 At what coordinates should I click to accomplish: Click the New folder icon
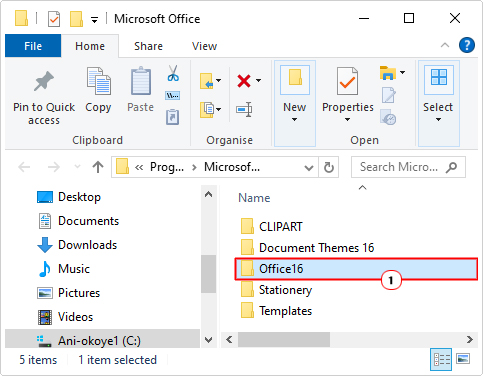[x=295, y=77]
